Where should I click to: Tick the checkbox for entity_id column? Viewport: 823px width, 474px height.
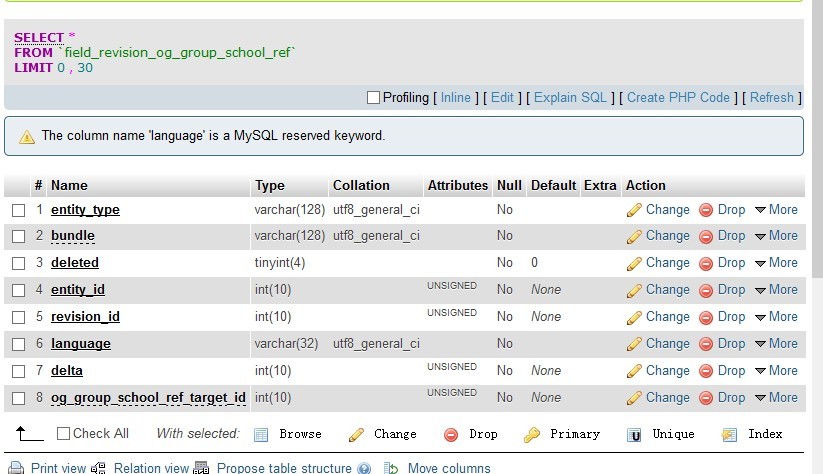18,290
